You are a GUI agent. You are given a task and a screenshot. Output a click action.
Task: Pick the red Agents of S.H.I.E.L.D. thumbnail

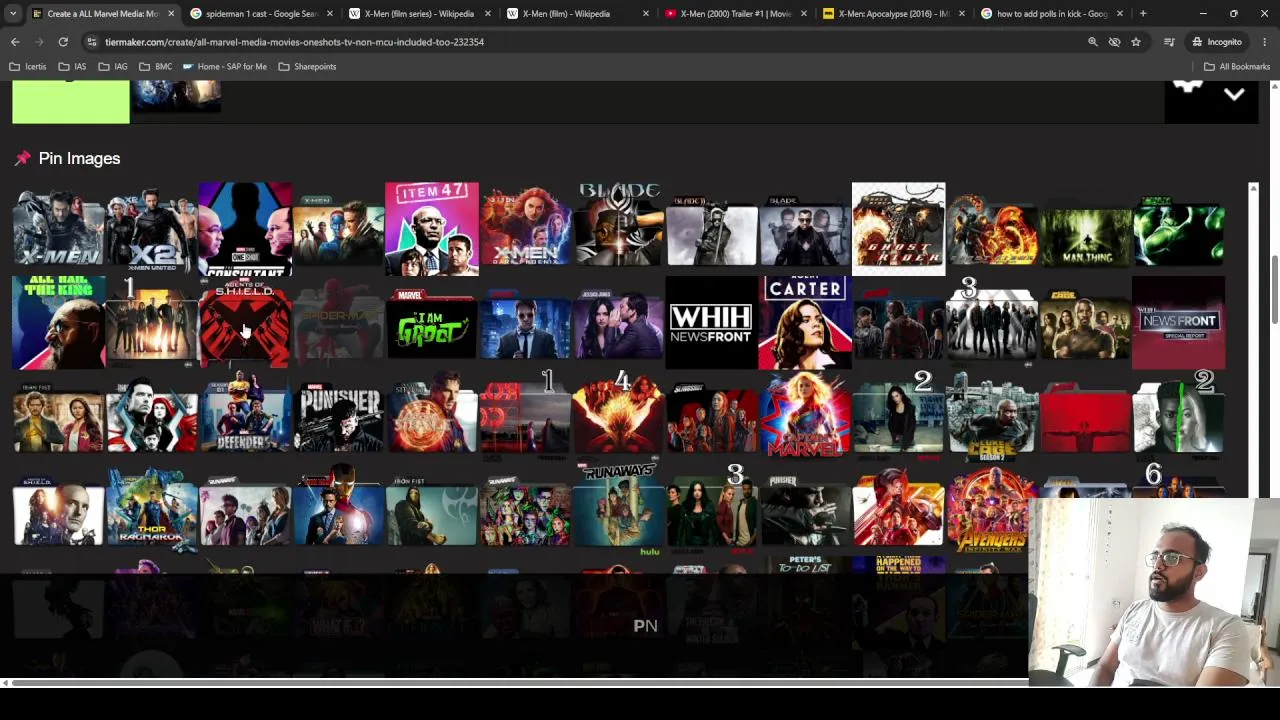[245, 323]
